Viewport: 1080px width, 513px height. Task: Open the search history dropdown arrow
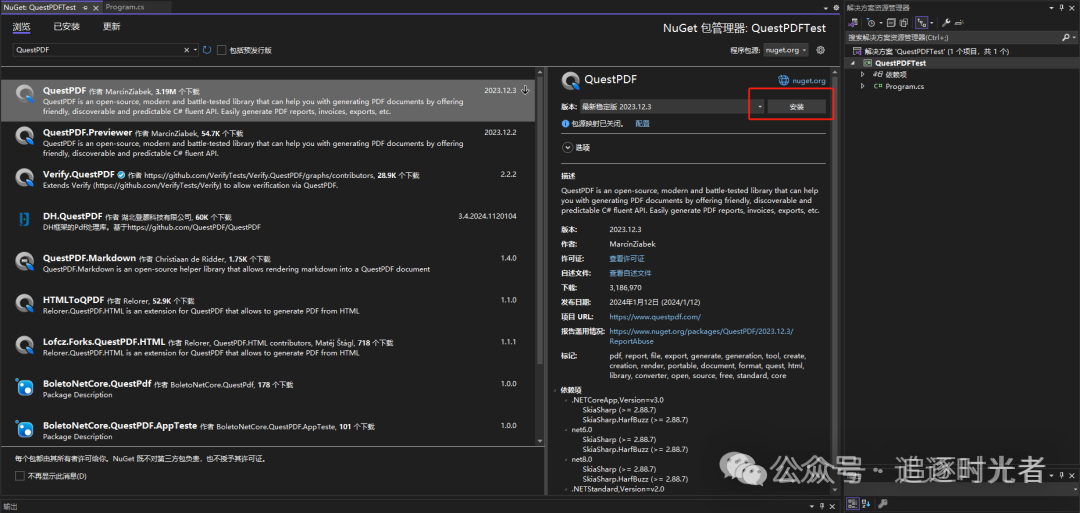[x=196, y=50]
